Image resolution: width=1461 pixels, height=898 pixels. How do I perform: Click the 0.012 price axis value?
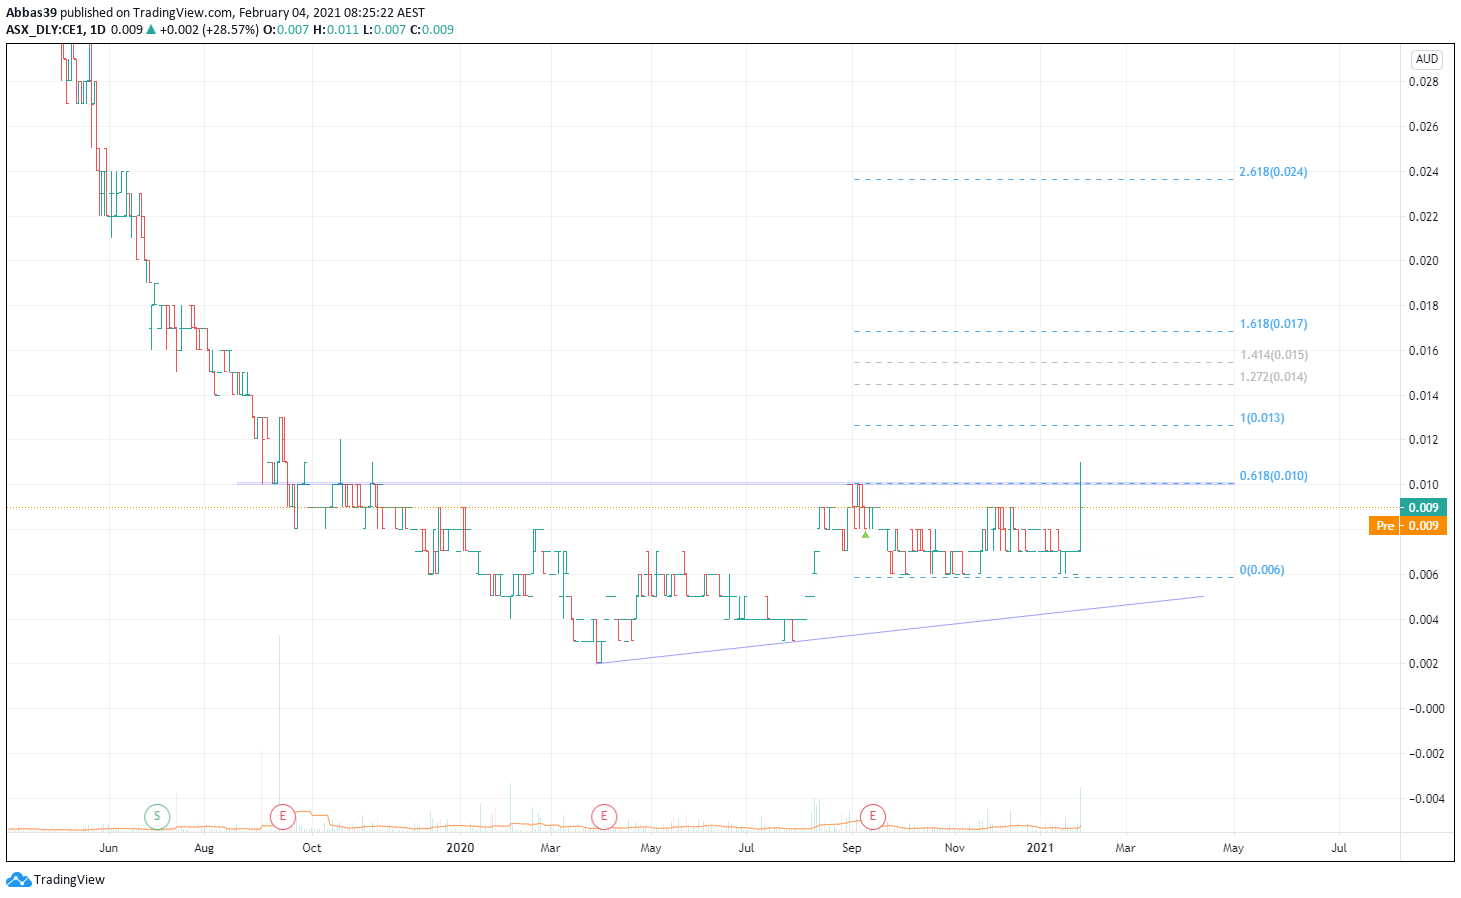coord(1424,440)
